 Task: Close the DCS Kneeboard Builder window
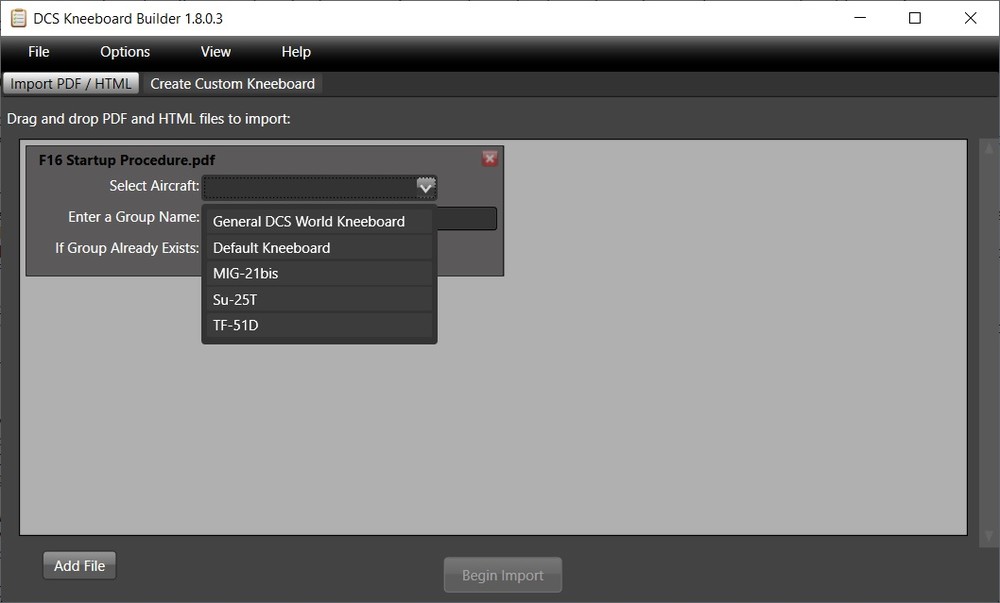click(970, 18)
